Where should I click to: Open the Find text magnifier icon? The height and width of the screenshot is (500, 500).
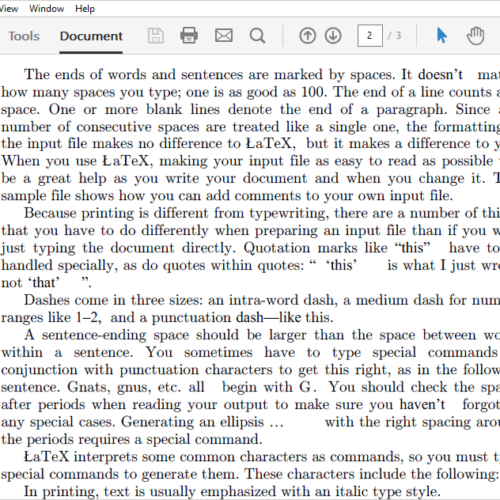pos(257,36)
